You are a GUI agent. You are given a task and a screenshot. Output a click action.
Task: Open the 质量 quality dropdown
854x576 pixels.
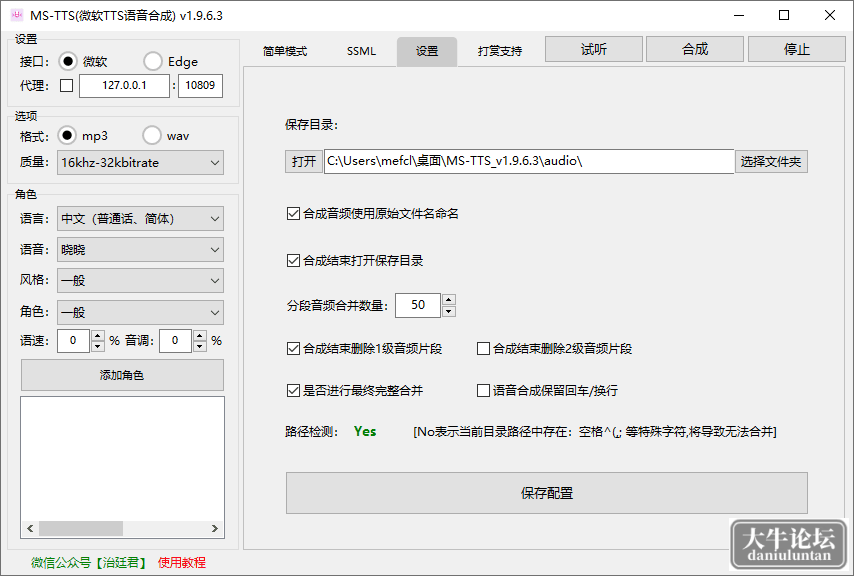[x=141, y=163]
